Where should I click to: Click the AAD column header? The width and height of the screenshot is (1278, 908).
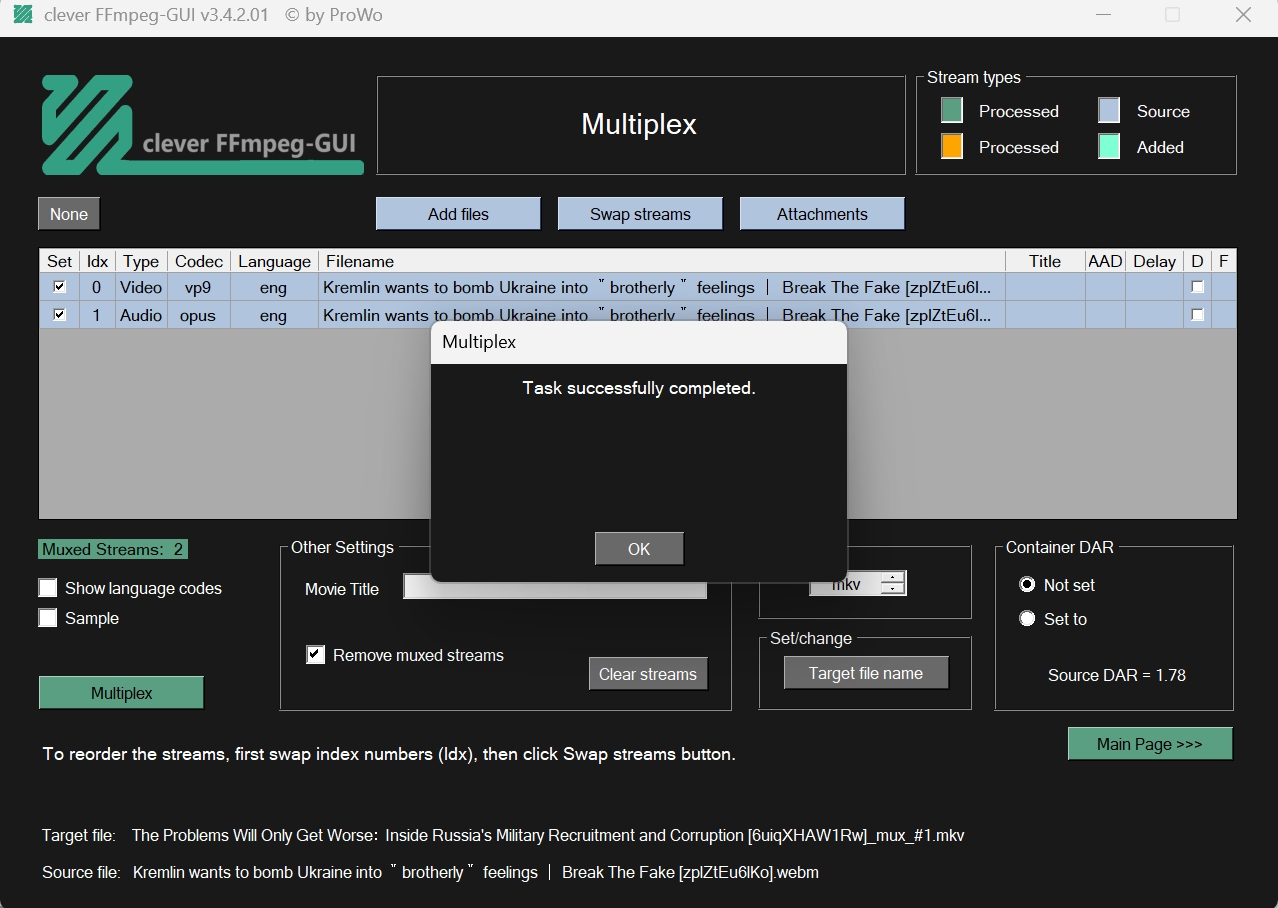click(1105, 261)
